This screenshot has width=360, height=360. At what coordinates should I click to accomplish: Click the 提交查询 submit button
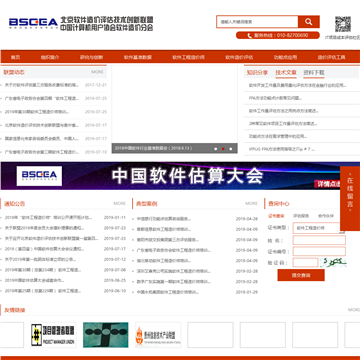[301, 275]
